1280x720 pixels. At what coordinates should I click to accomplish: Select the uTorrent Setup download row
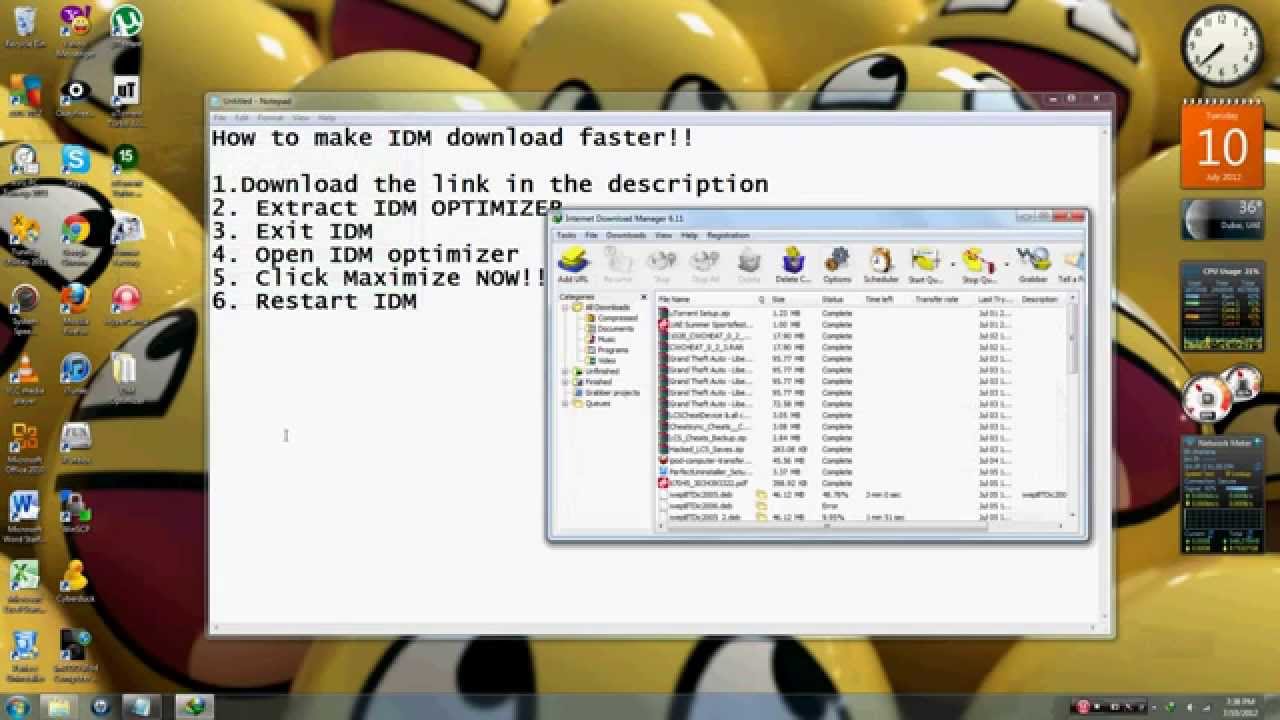click(x=862, y=313)
